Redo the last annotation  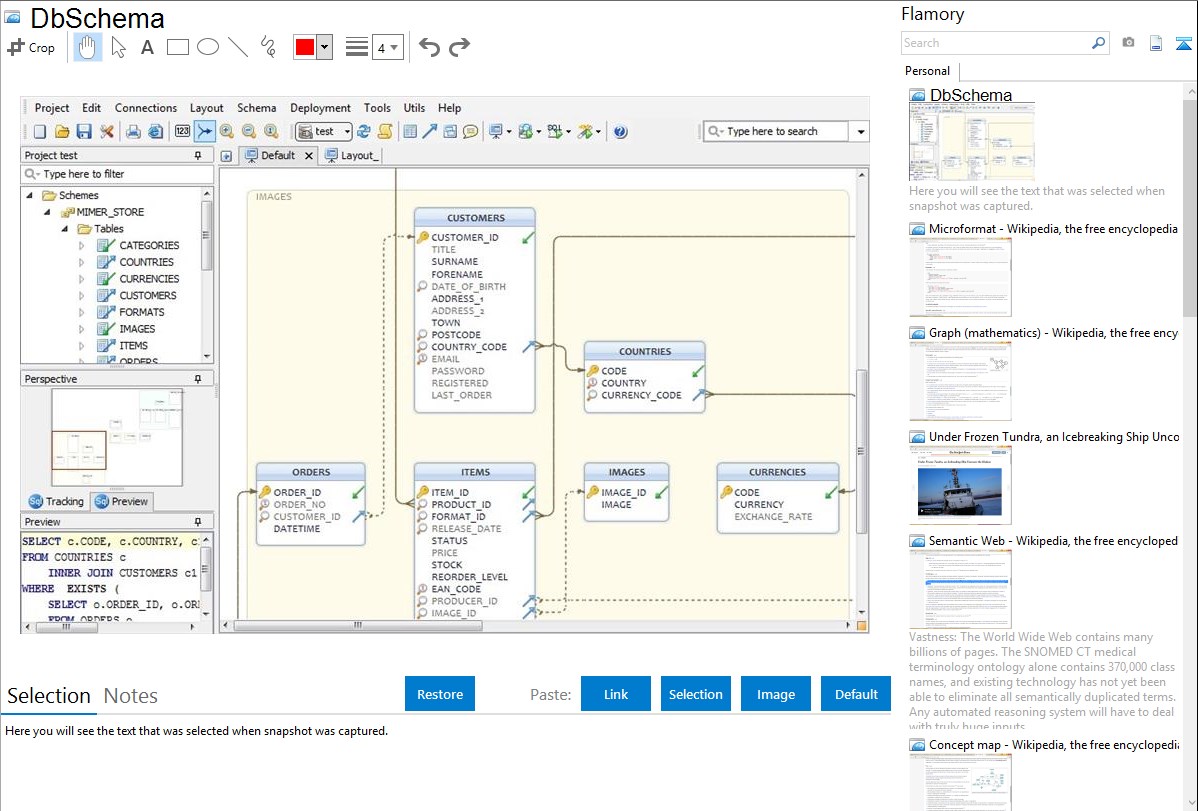pos(459,47)
